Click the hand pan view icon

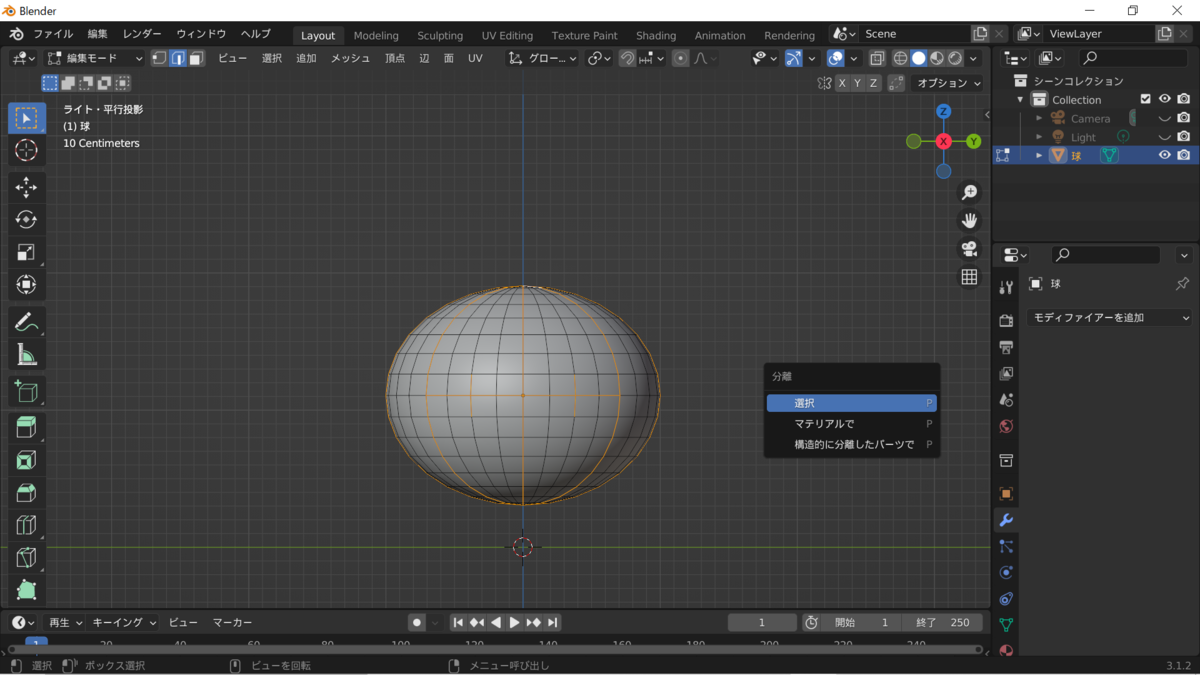click(969, 220)
